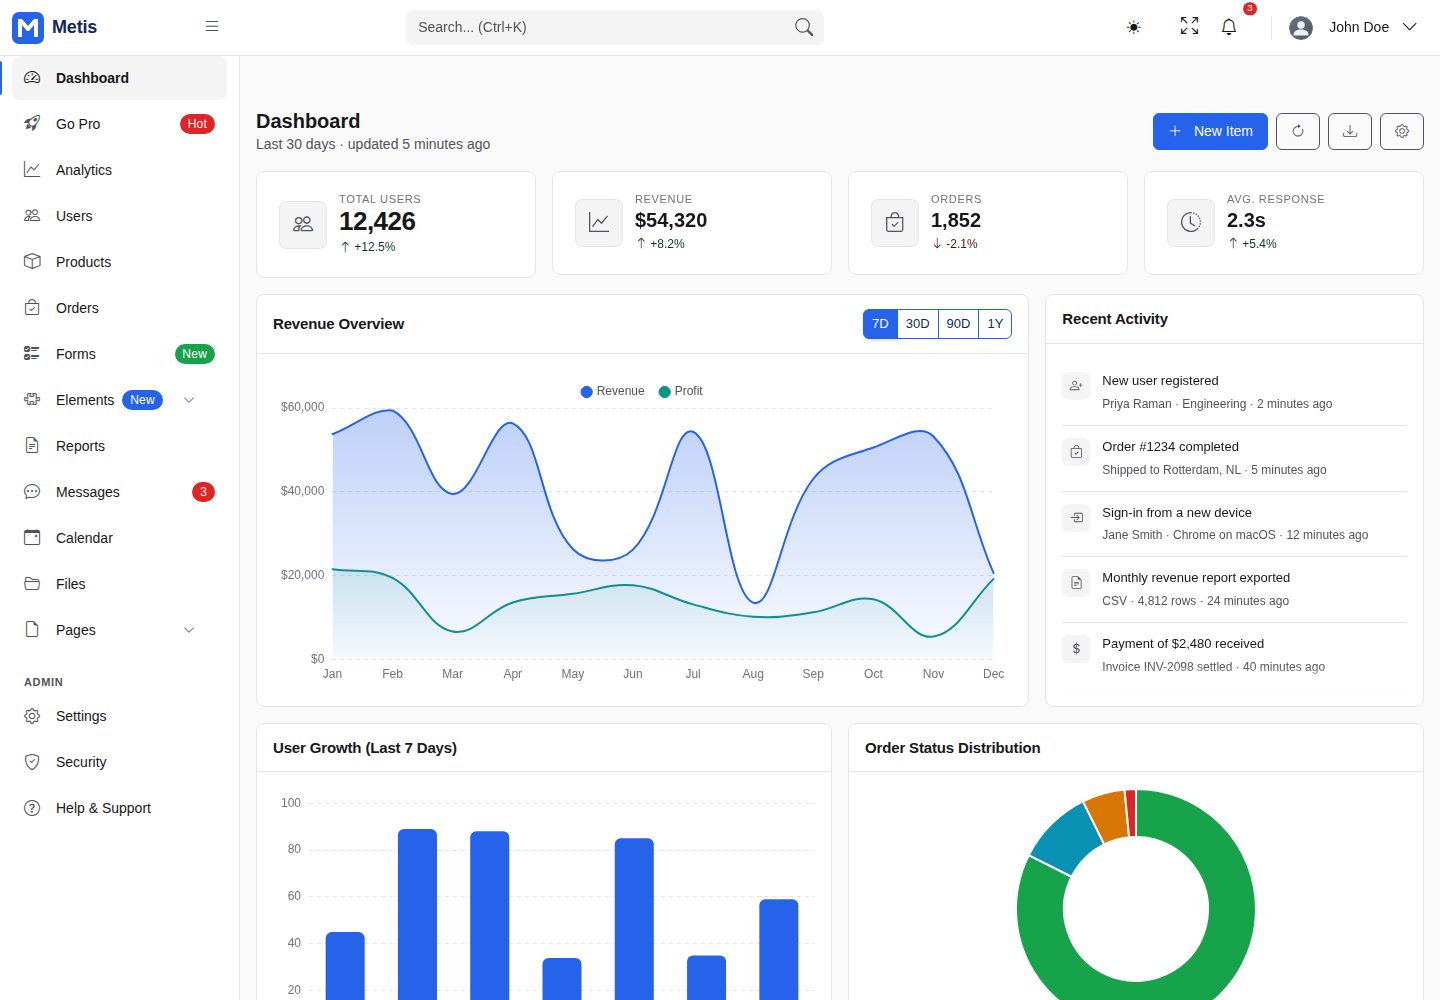
Task: Click the Forms sidebar icon
Action: click(x=32, y=354)
